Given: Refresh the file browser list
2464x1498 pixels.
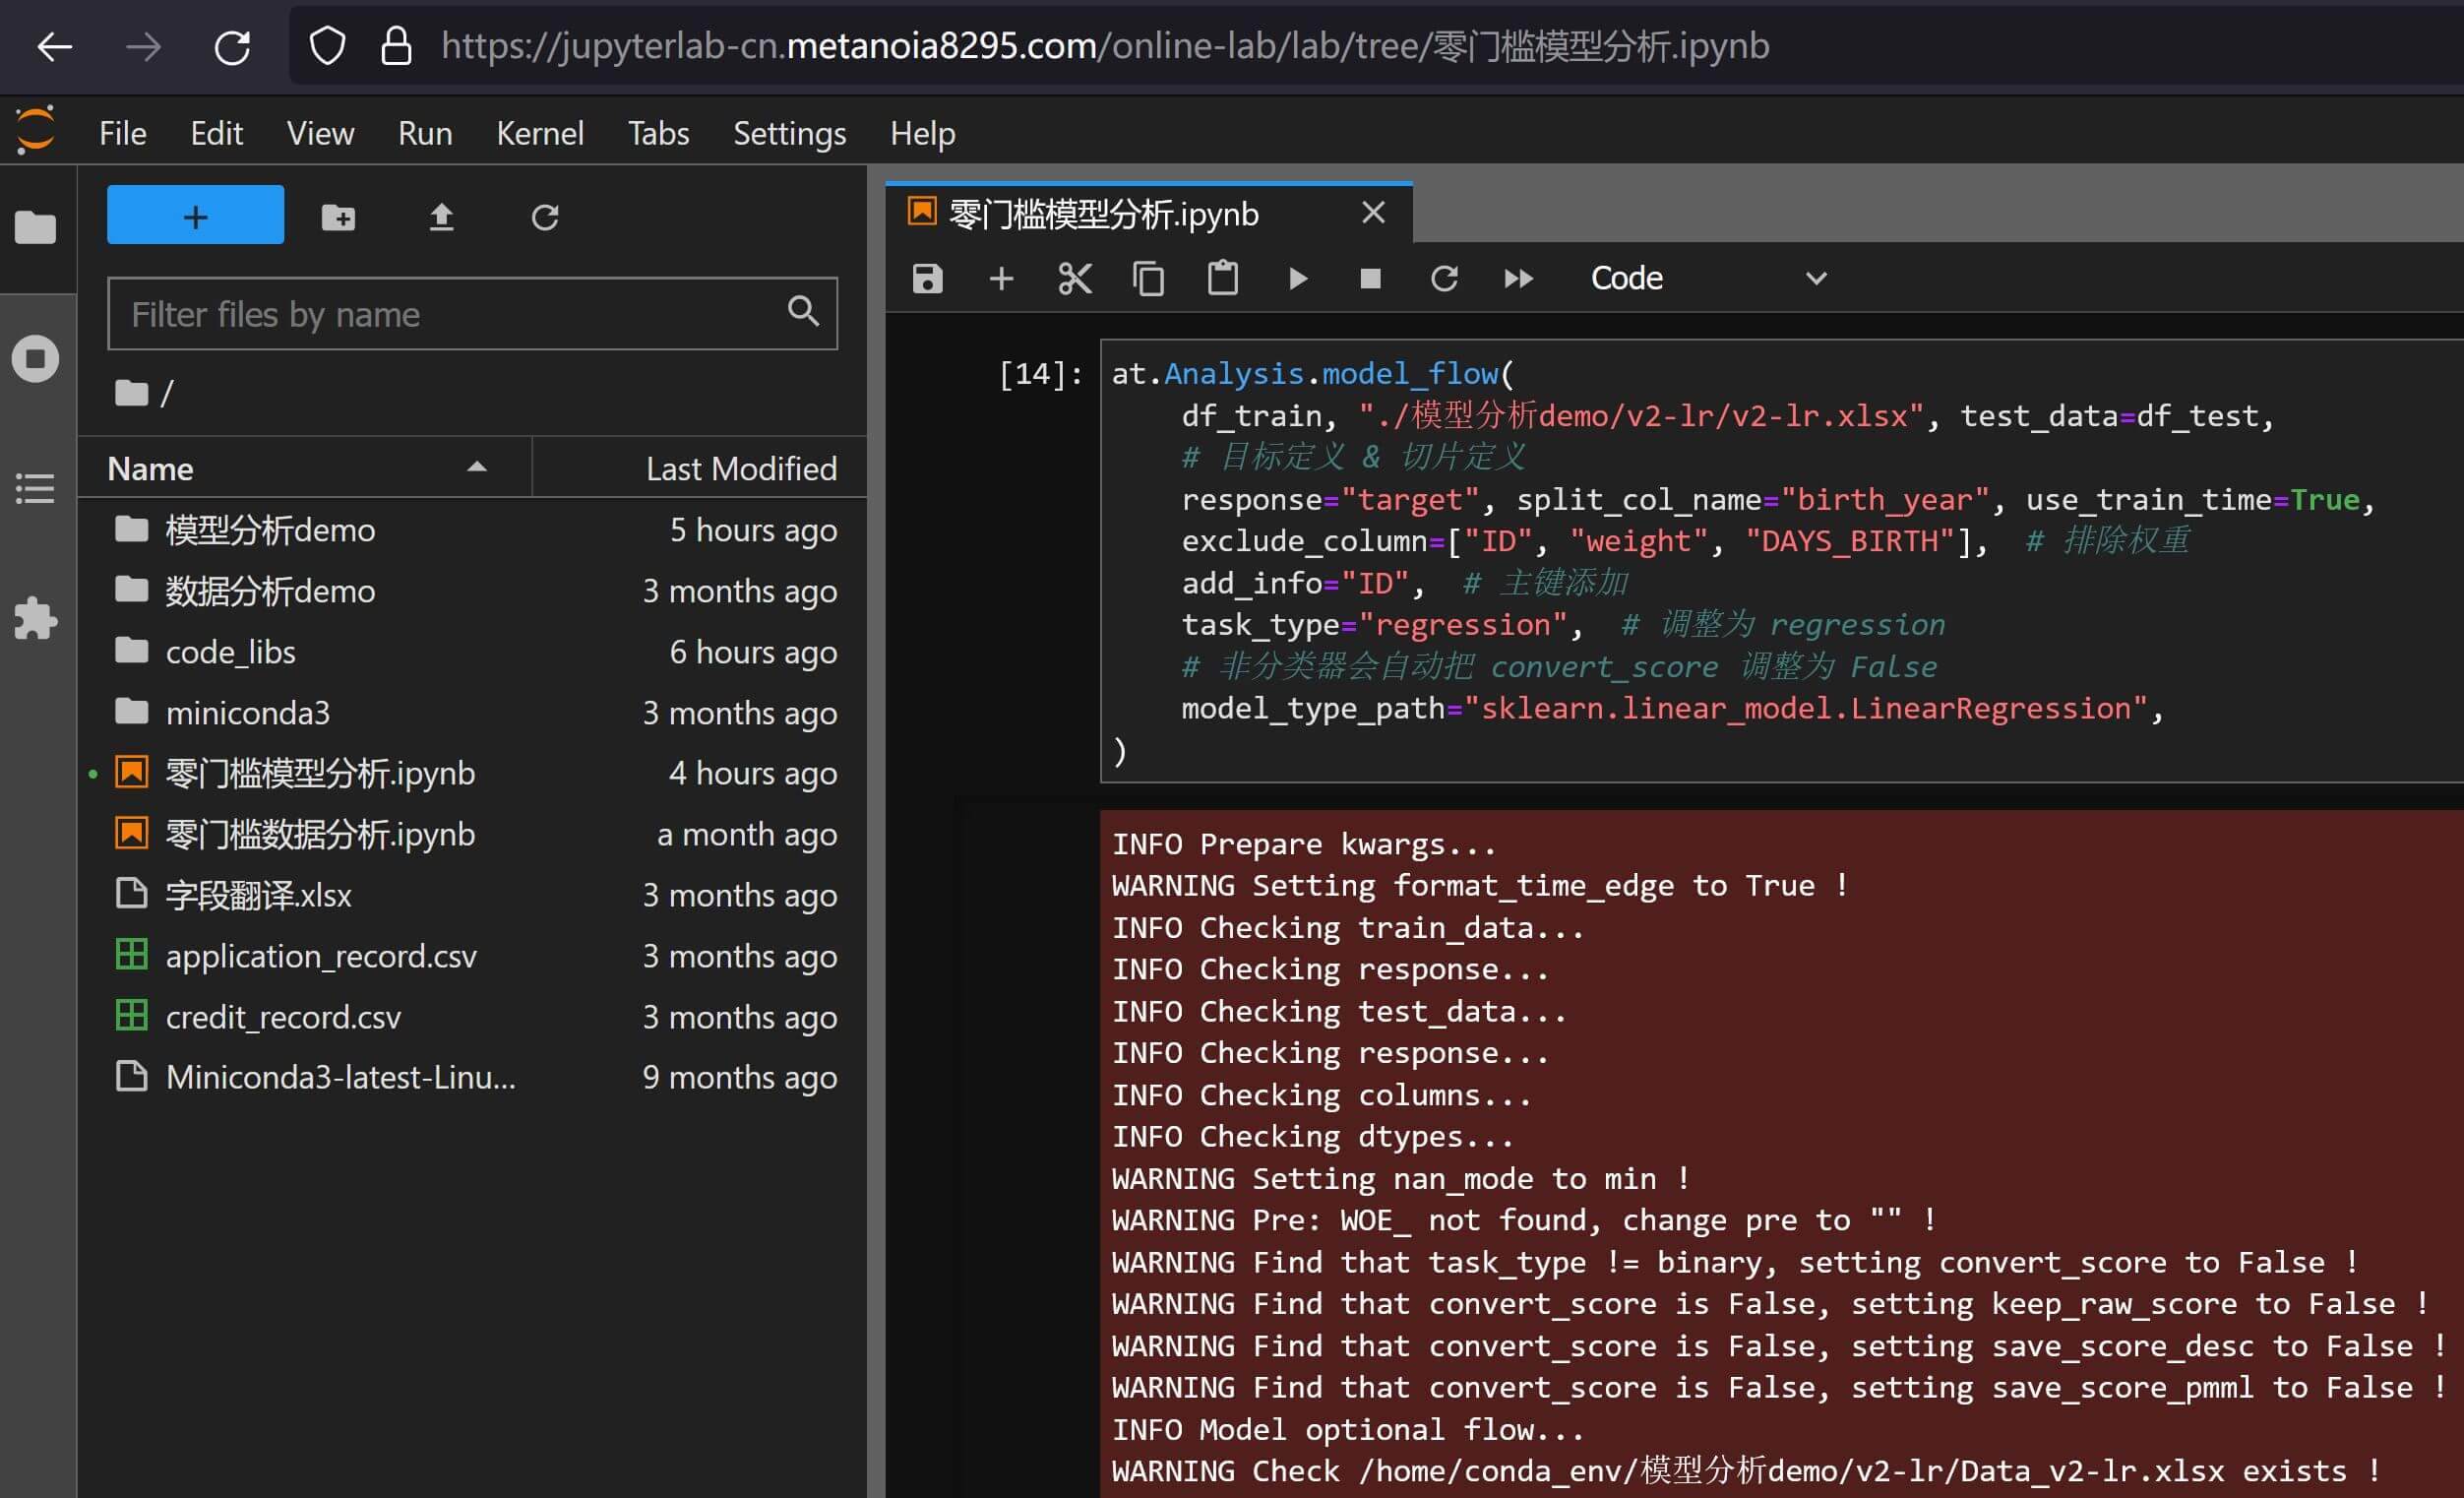Looking at the screenshot, I should (x=544, y=217).
